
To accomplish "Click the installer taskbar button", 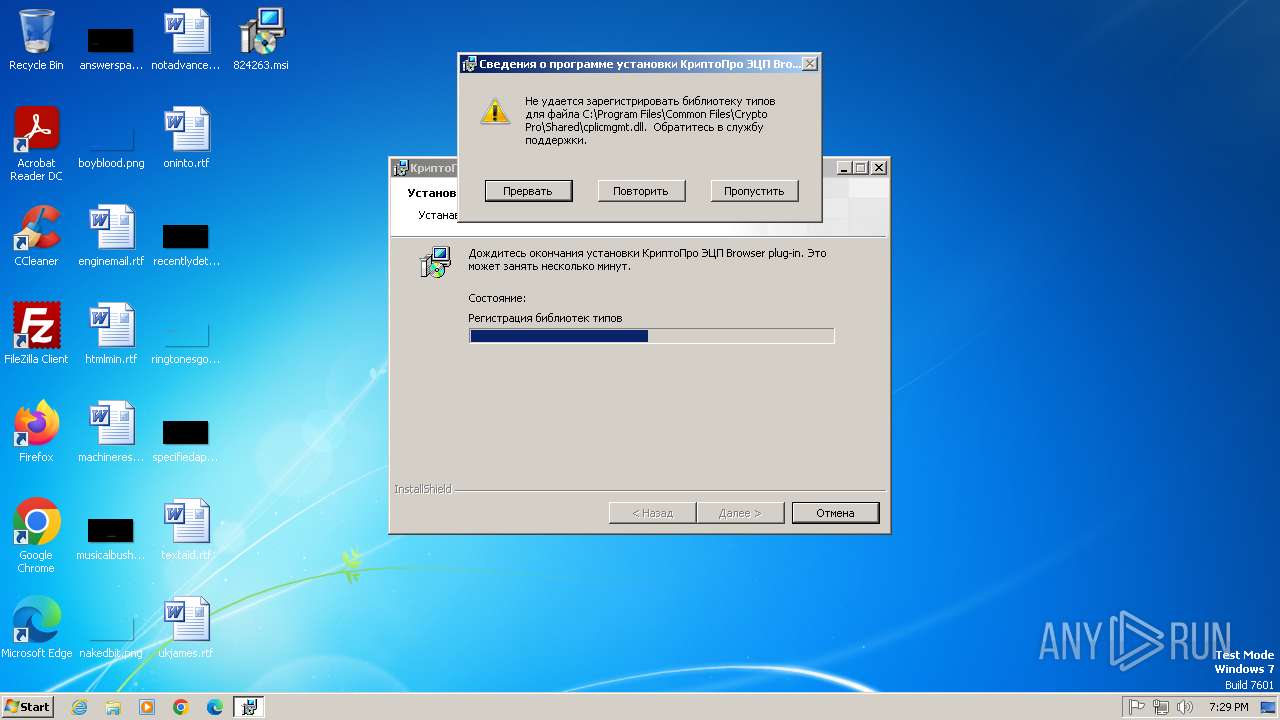I will [249, 707].
